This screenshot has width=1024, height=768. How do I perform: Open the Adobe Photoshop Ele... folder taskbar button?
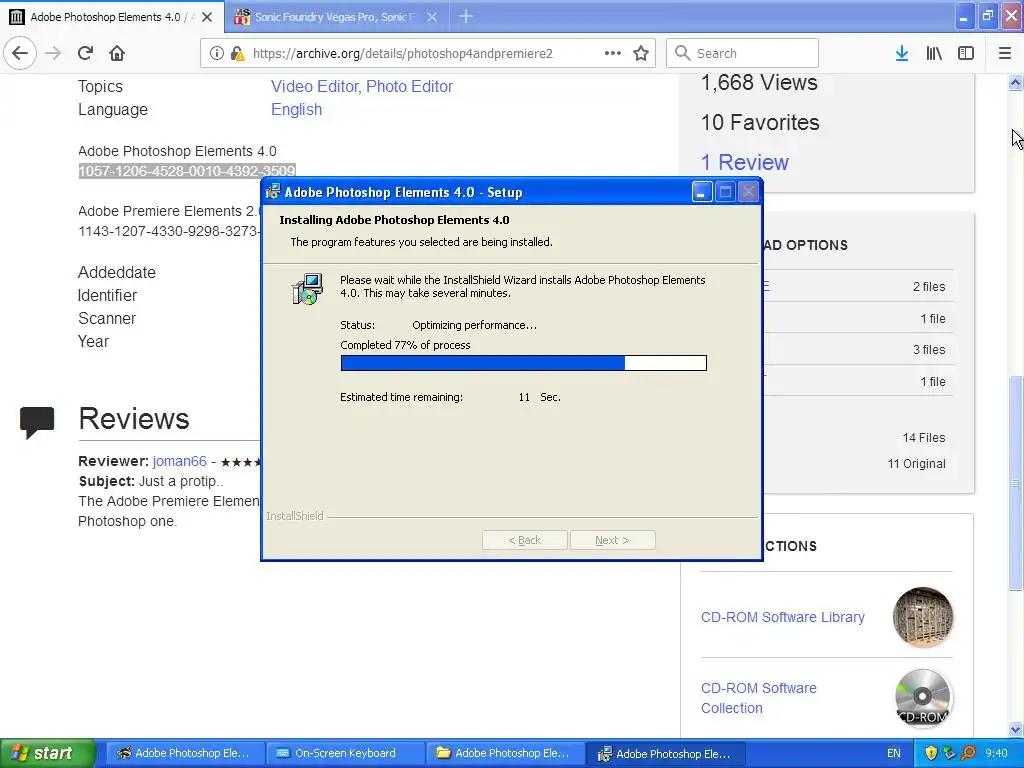click(505, 754)
